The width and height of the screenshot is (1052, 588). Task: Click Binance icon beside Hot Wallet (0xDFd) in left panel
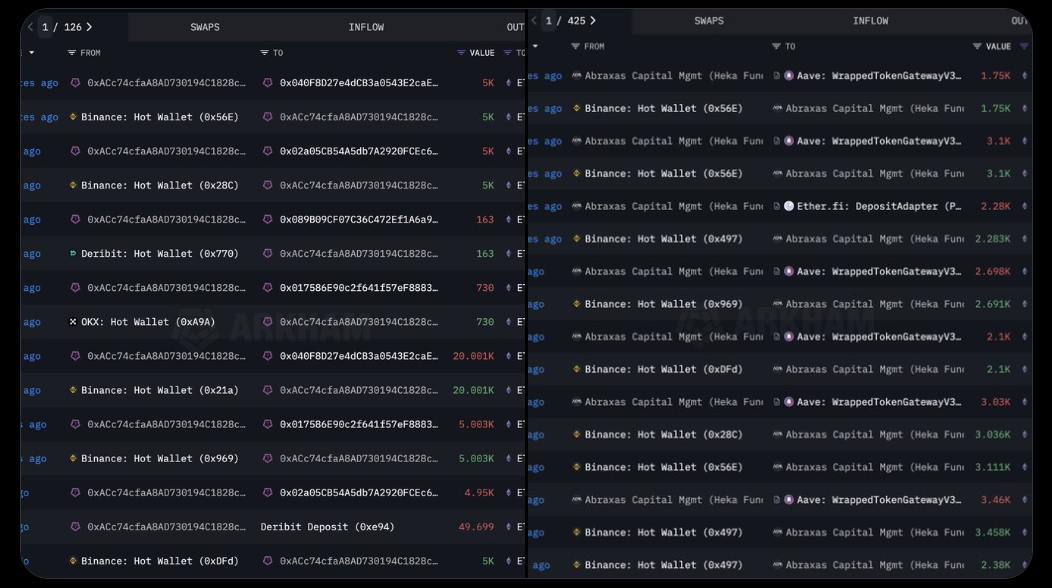pyautogui.click(x=73, y=561)
